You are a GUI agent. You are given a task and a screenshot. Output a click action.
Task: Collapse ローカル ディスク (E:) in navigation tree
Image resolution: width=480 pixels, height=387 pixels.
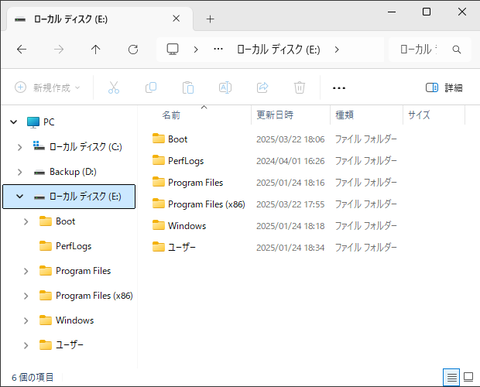point(20,196)
